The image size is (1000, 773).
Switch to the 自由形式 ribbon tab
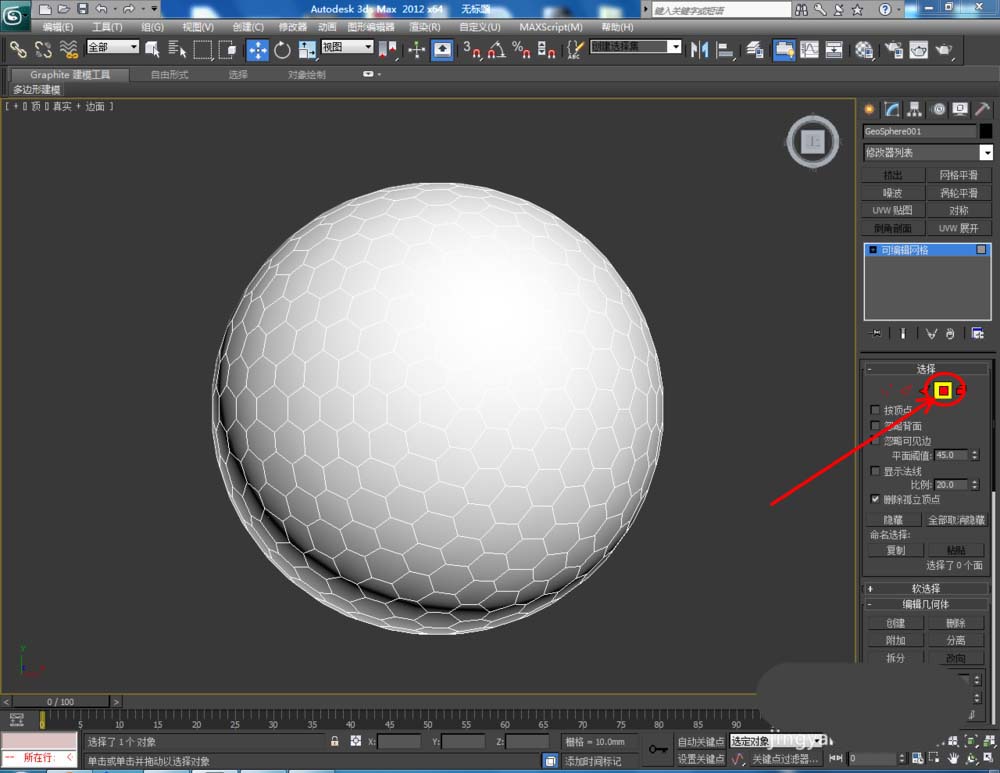[171, 75]
